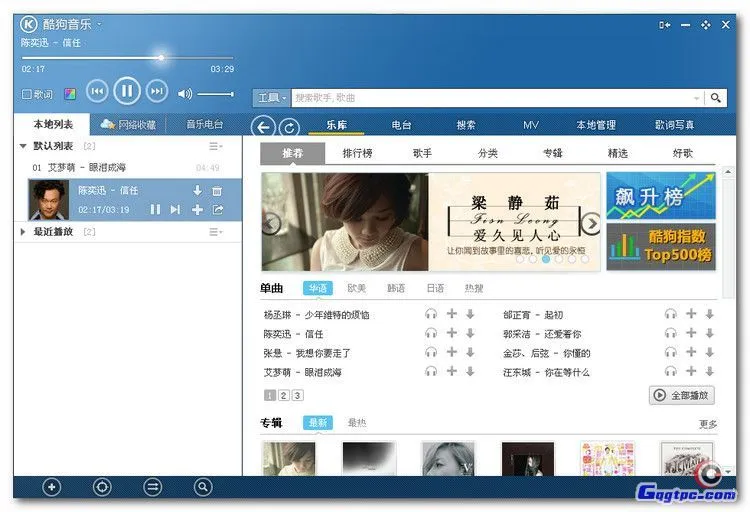Refresh the library page
Image resolution: width=750 pixels, height=512 pixels.
point(289,128)
